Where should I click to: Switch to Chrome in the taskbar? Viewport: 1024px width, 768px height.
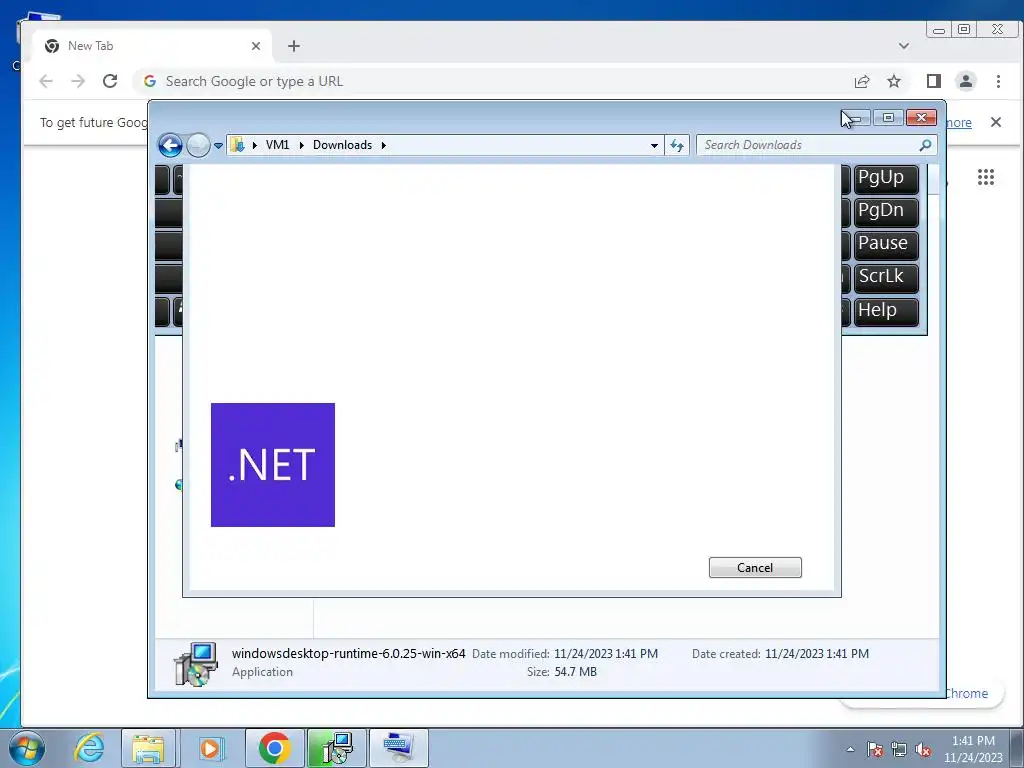tap(274, 748)
